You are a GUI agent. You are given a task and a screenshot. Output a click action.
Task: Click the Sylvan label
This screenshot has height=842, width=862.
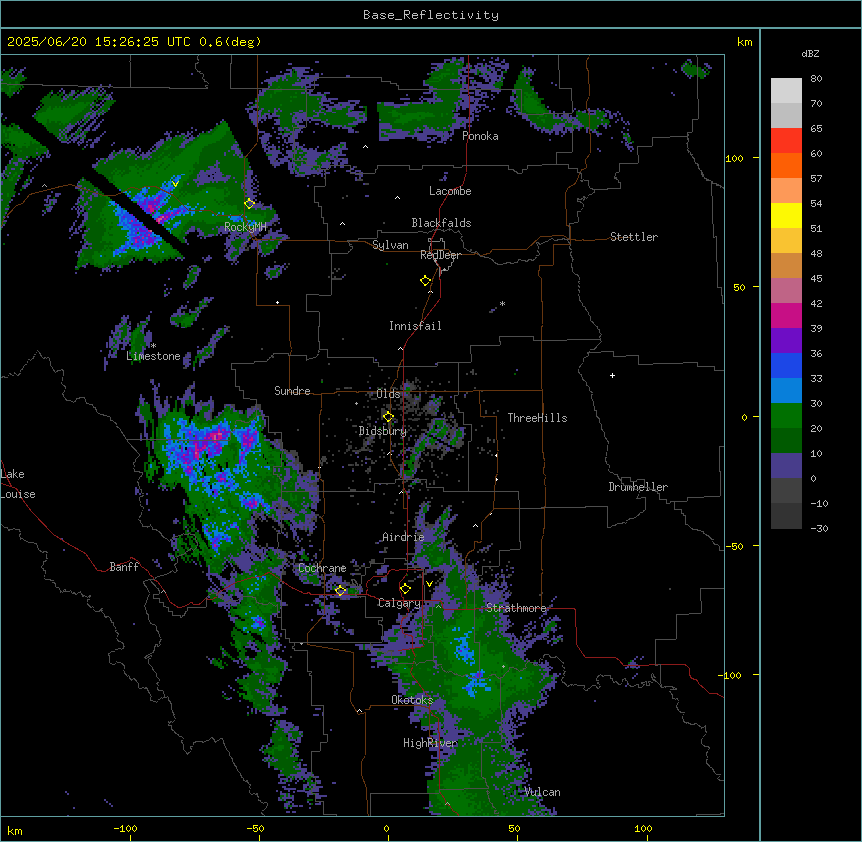390,245
